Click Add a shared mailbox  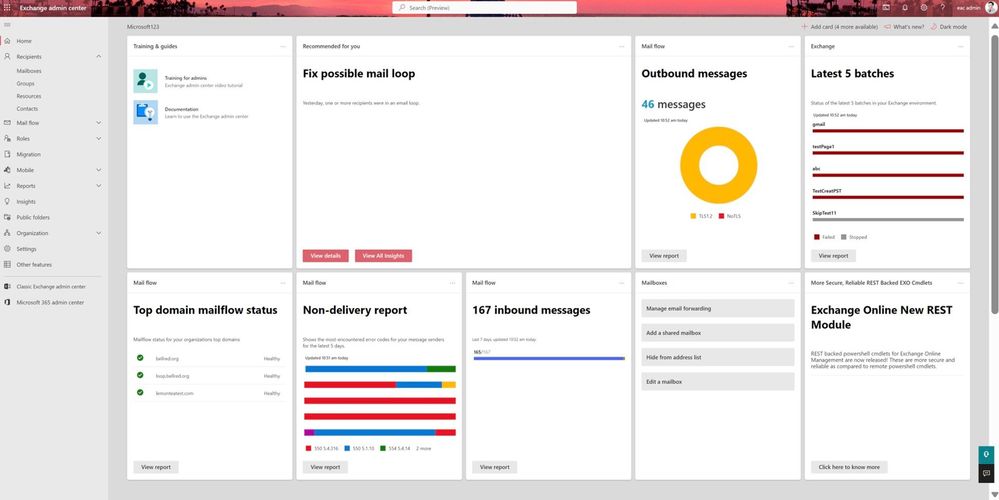click(718, 332)
